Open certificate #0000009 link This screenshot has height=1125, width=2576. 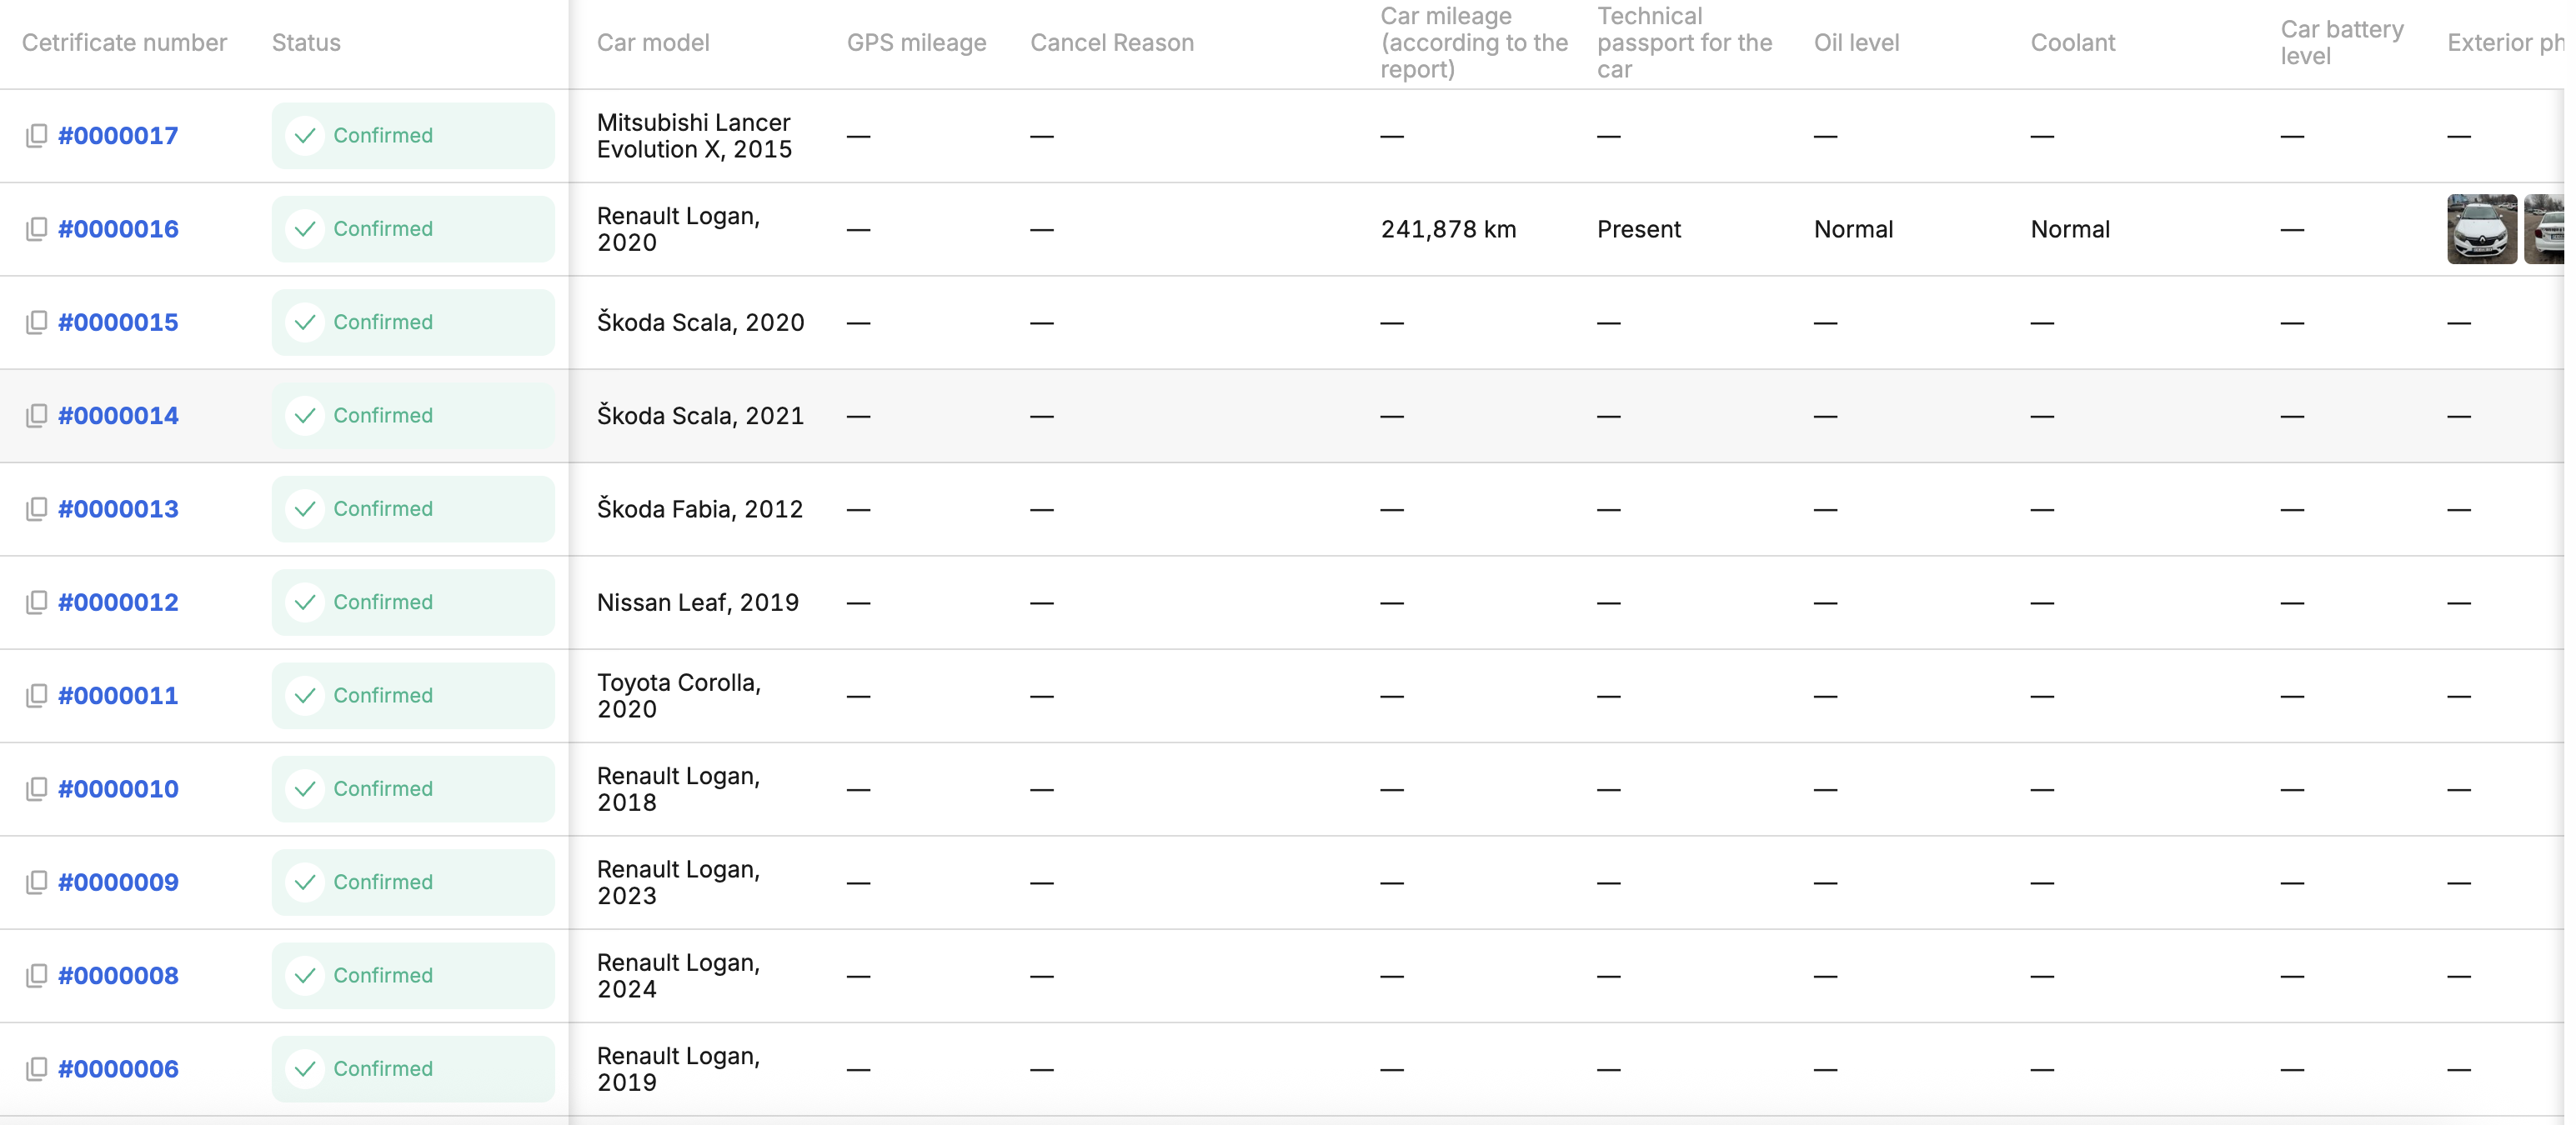click(x=118, y=882)
